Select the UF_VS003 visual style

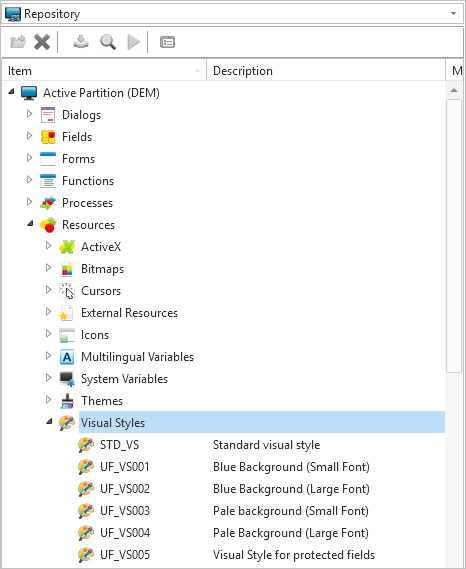pyautogui.click(x=125, y=511)
